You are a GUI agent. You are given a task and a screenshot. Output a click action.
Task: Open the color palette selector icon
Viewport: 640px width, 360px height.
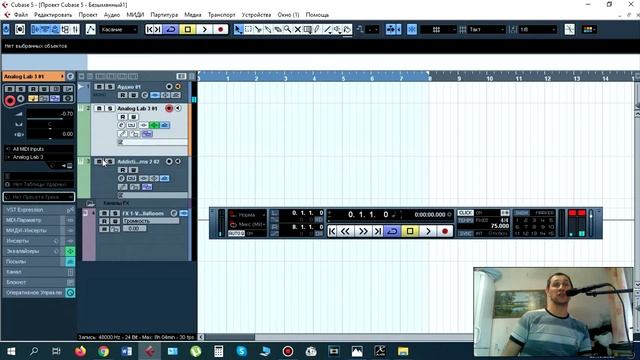589,29
